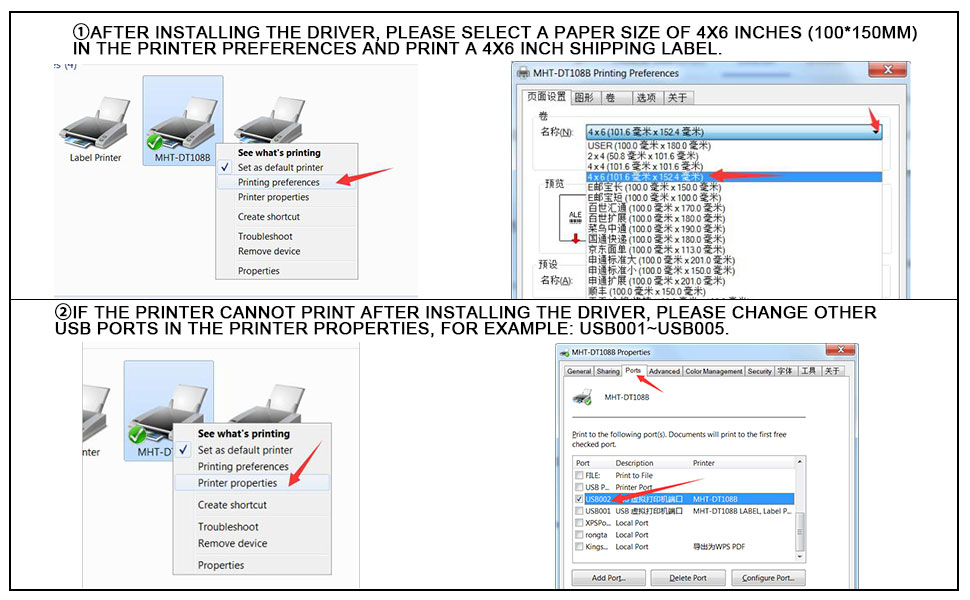Click the highlighted Printing preferences menu entry

tap(278, 182)
